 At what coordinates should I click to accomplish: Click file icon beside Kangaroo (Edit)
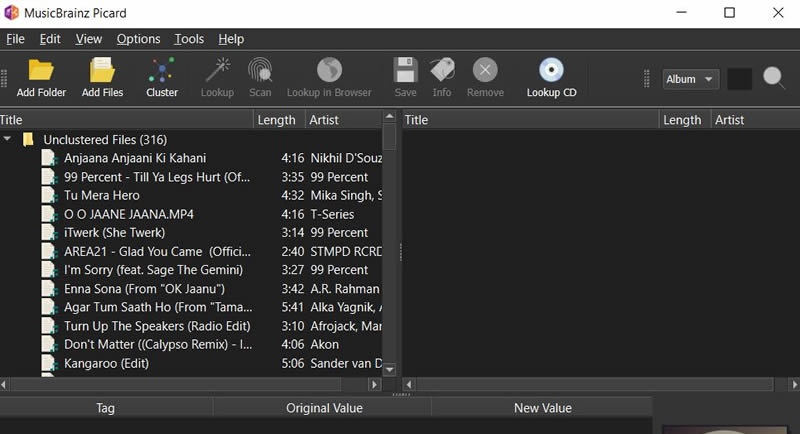pos(49,363)
